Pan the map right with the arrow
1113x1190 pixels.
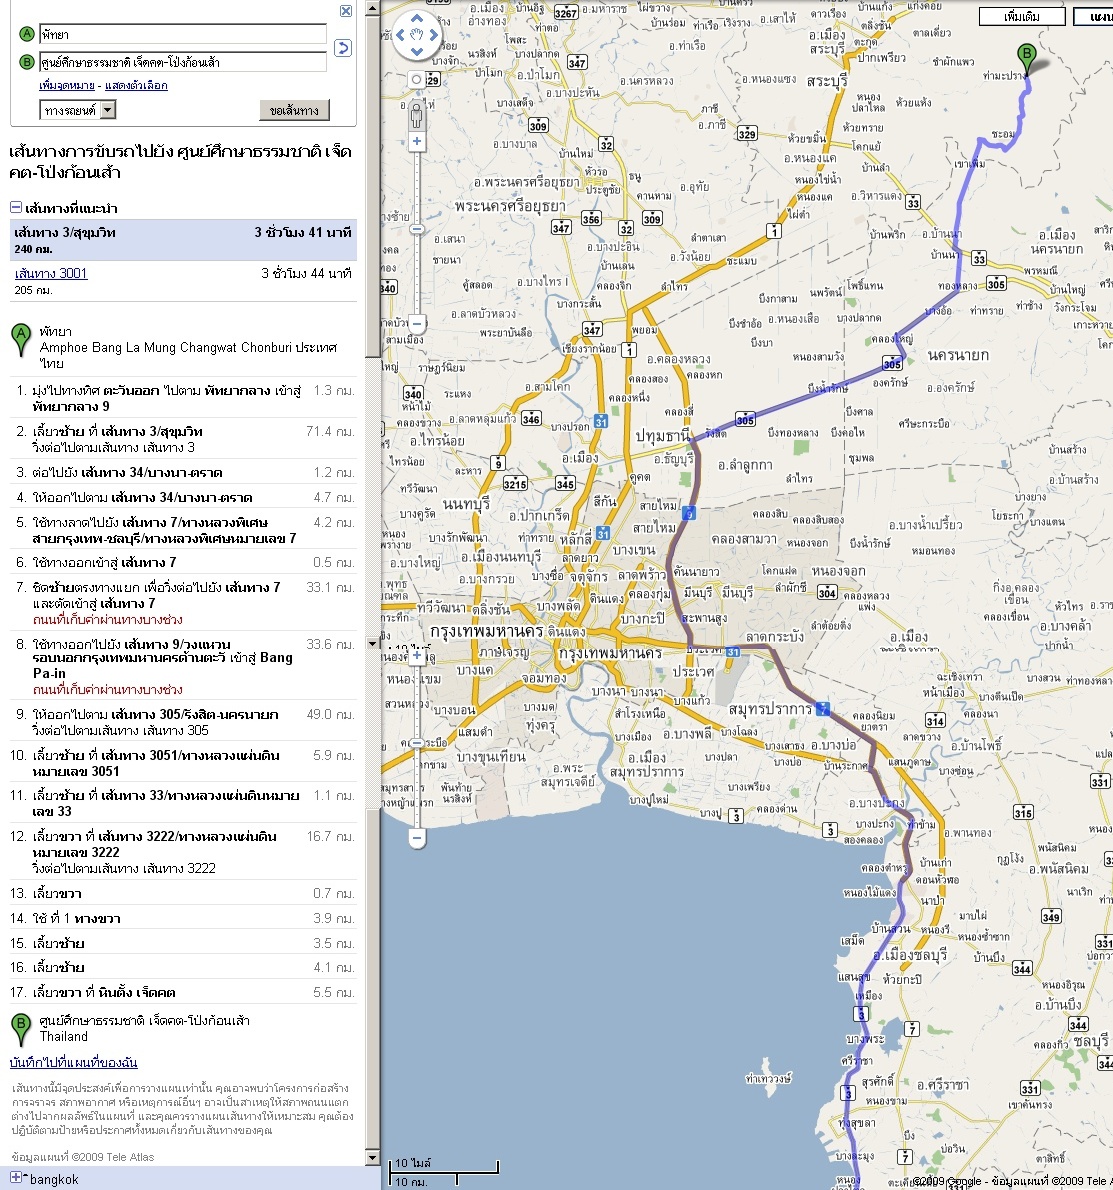pyautogui.click(x=433, y=35)
